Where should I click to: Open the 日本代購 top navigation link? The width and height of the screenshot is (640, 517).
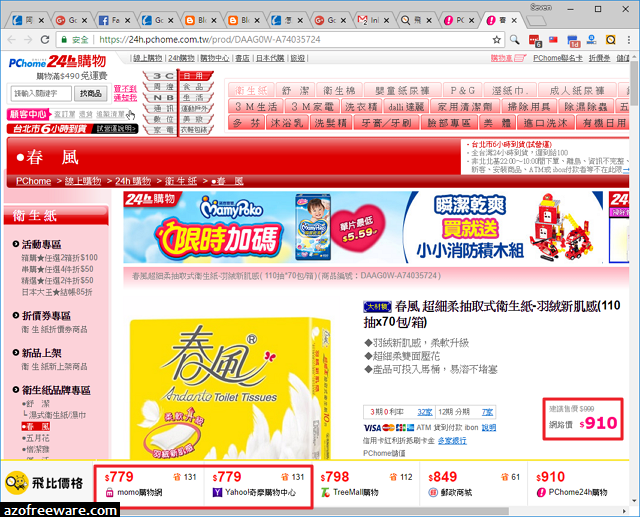click(x=270, y=58)
